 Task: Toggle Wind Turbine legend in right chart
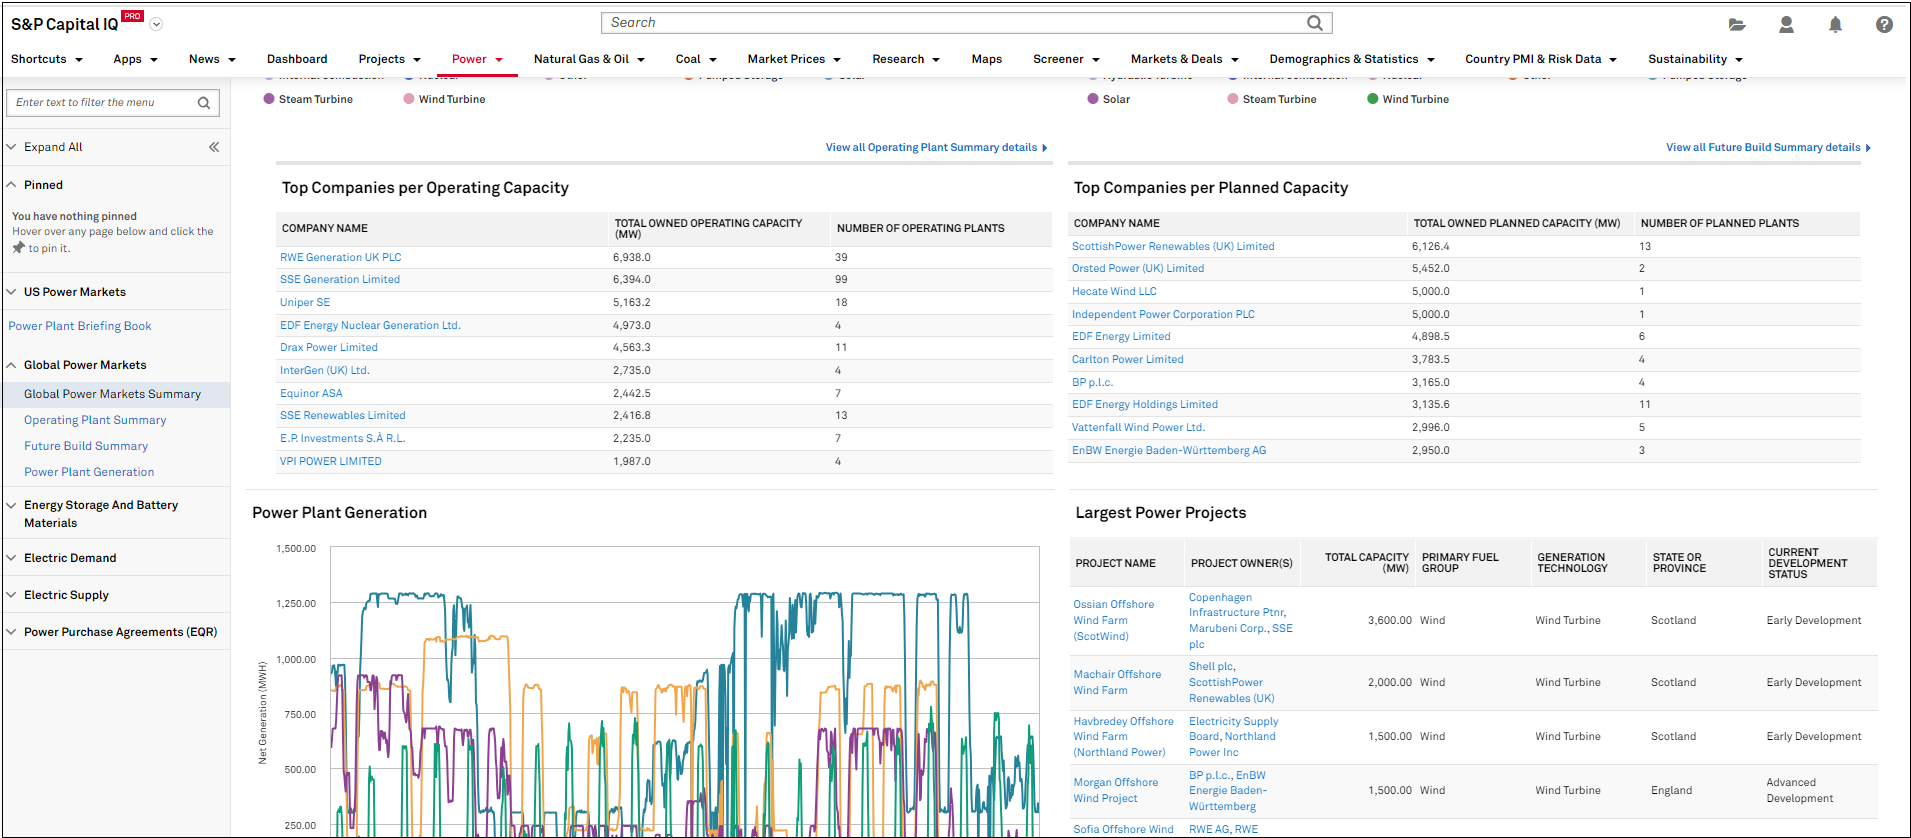(1414, 99)
